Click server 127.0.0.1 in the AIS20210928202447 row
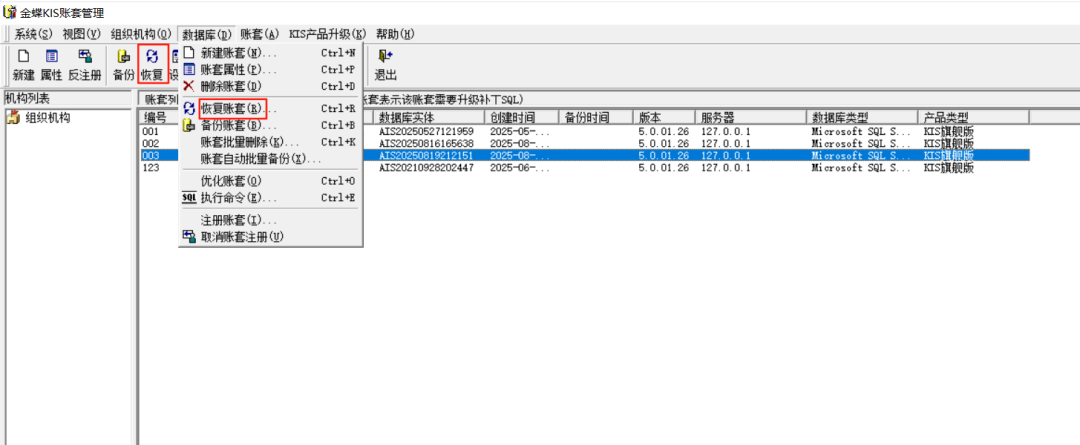The width and height of the screenshot is (1080, 445). 726,167
